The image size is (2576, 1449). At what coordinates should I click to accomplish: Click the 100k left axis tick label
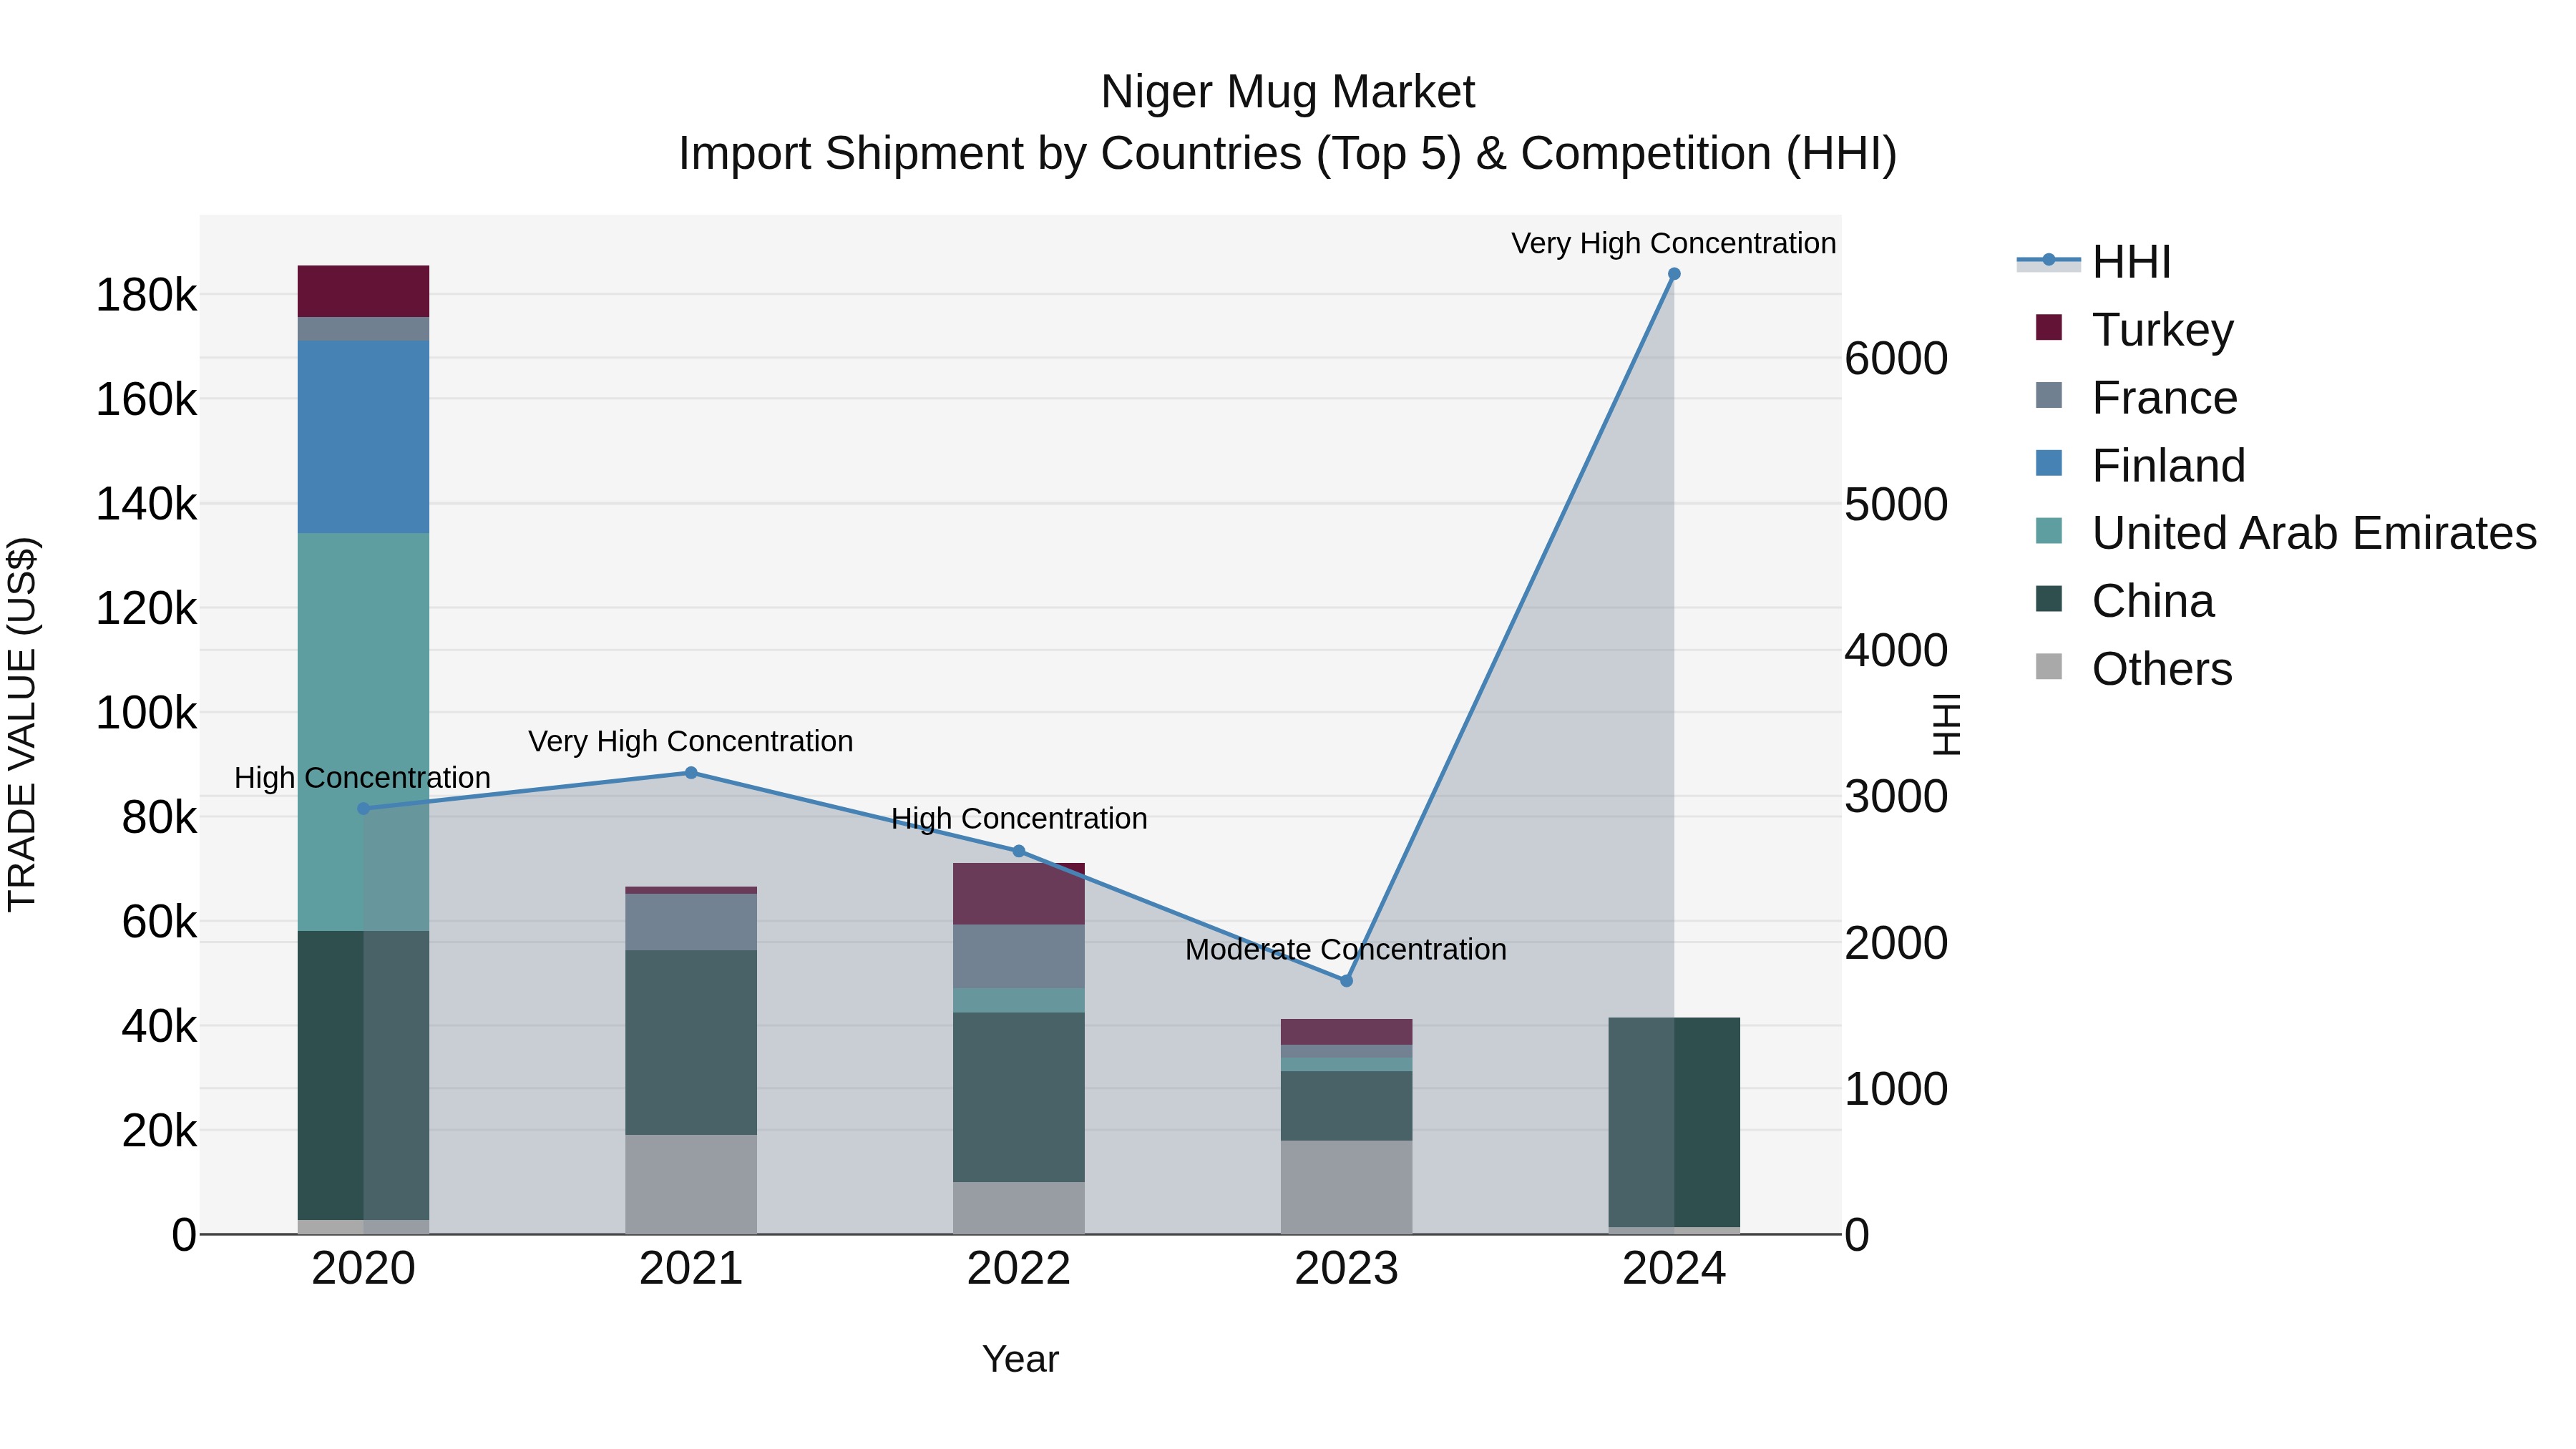tap(146, 713)
